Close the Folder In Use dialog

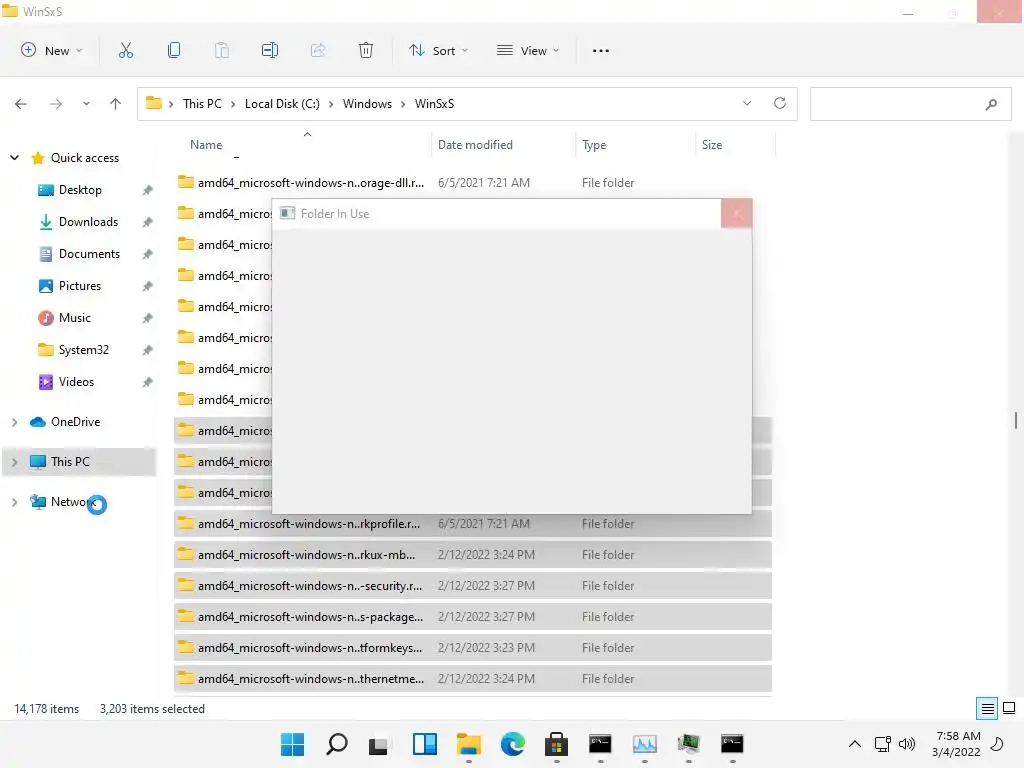pyautogui.click(x=737, y=214)
